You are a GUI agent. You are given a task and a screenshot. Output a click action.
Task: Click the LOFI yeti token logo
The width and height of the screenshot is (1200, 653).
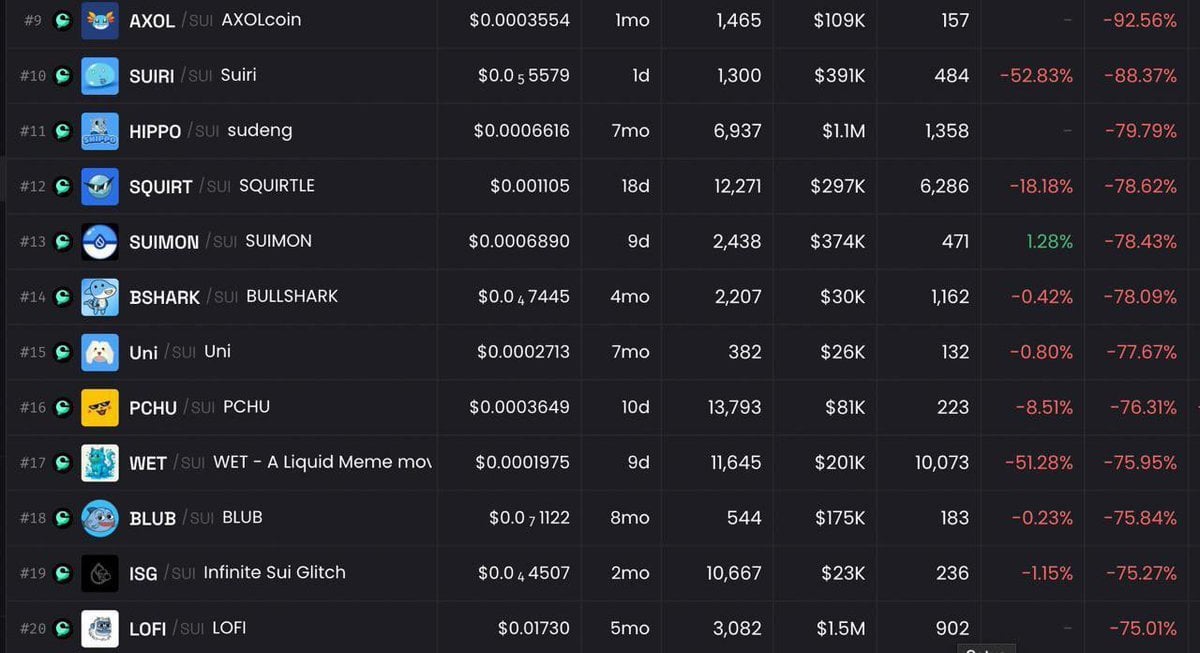100,628
